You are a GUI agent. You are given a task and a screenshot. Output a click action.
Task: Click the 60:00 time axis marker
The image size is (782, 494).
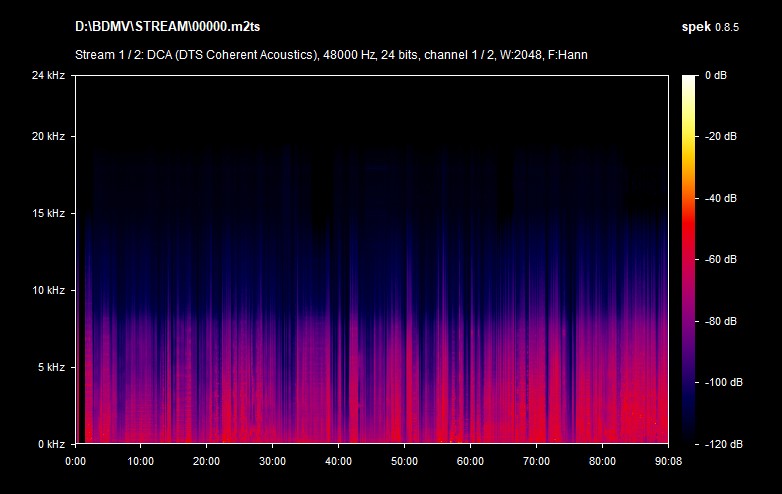coord(470,461)
